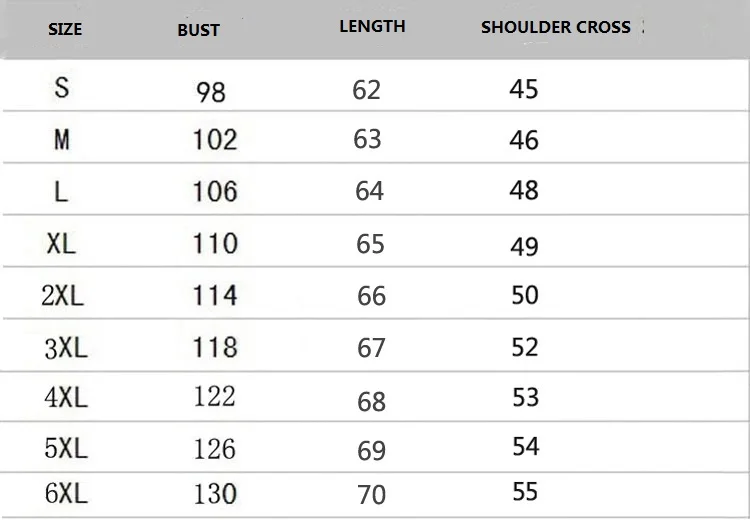Select the S size row label

(62, 88)
